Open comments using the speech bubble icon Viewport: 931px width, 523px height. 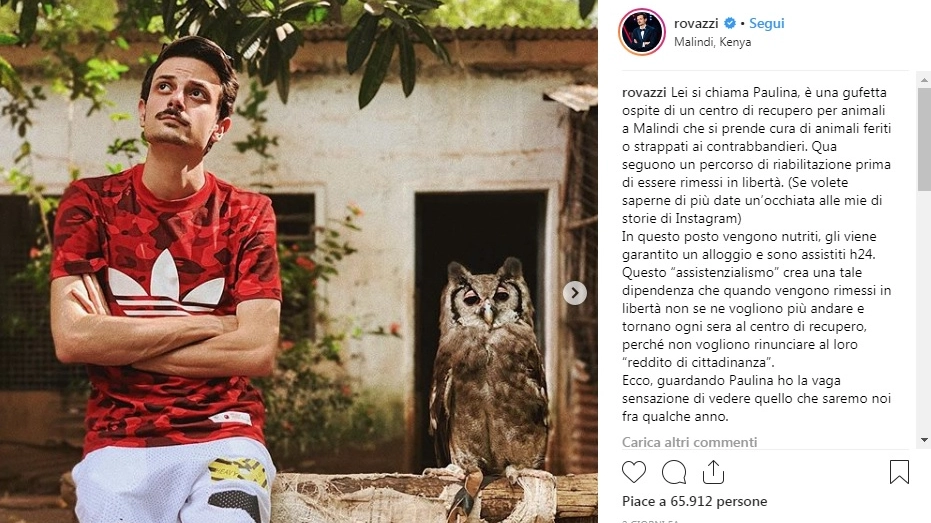coord(674,472)
